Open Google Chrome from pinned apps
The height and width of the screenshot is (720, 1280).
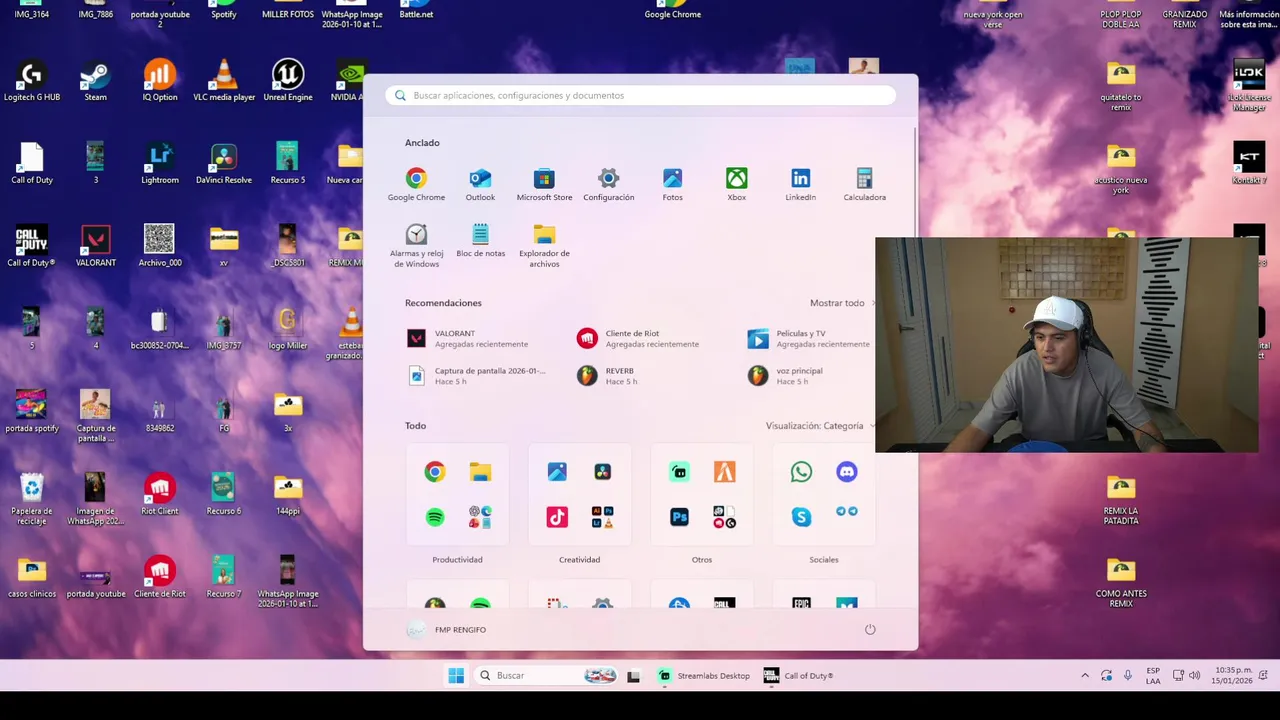[416, 185]
